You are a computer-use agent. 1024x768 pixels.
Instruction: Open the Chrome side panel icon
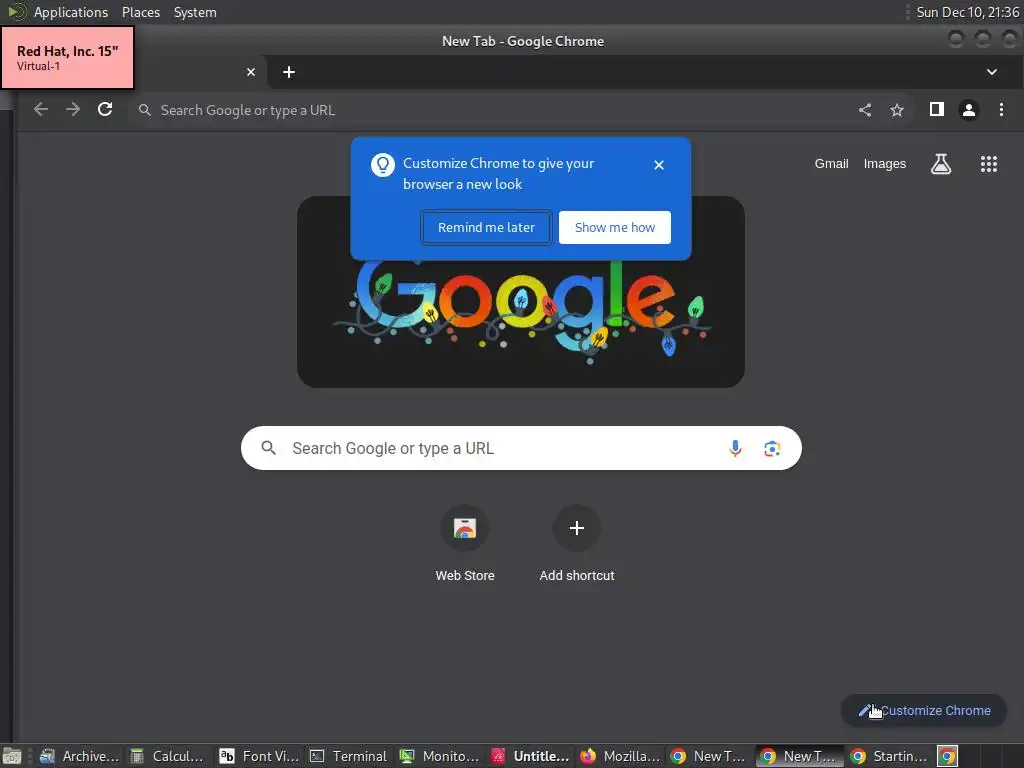936,109
